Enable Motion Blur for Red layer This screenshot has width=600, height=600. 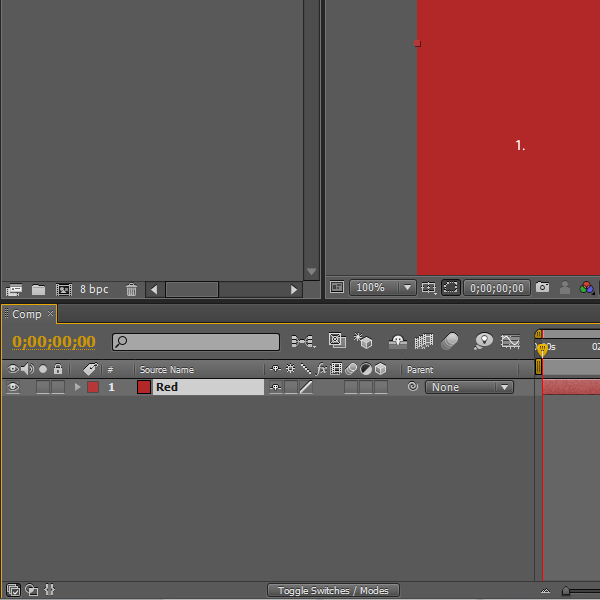click(x=351, y=387)
